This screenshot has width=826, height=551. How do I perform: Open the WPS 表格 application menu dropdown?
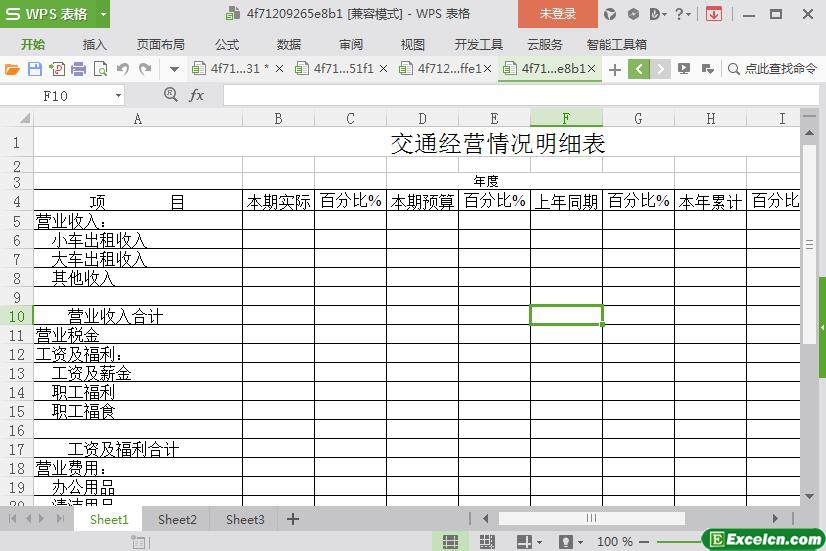(104, 14)
